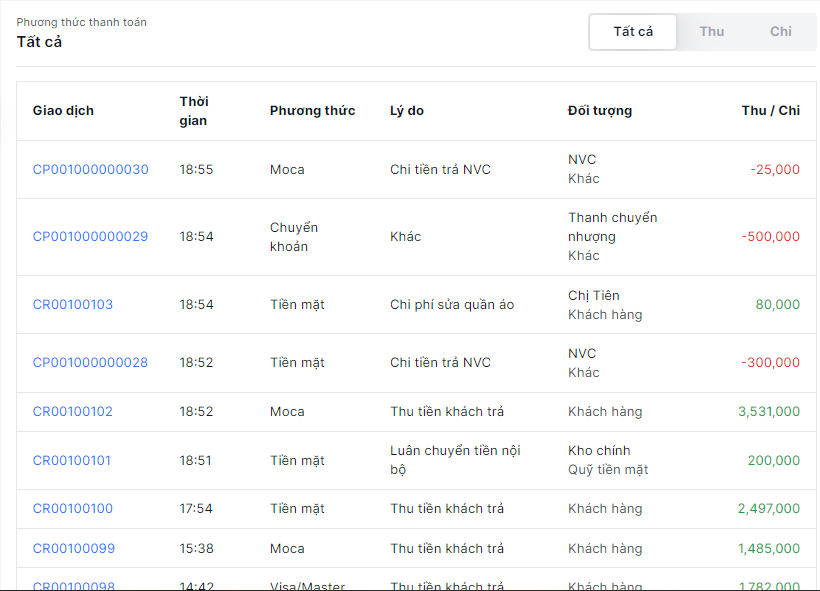Open transaction CP001000000030

pyautogui.click(x=90, y=170)
